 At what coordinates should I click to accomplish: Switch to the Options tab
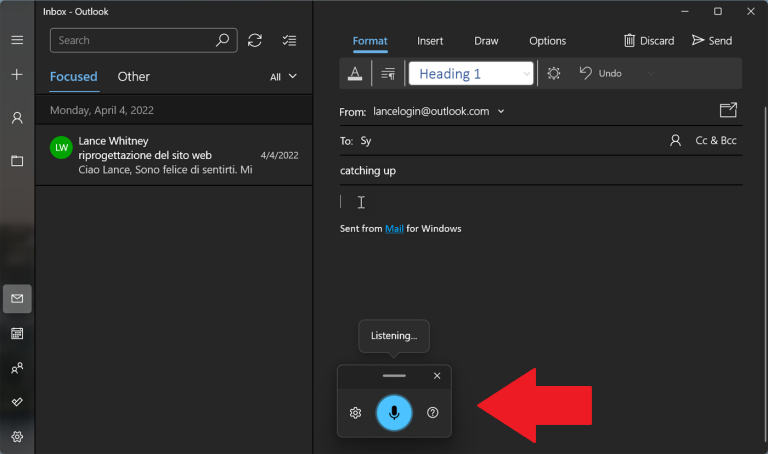coord(547,41)
